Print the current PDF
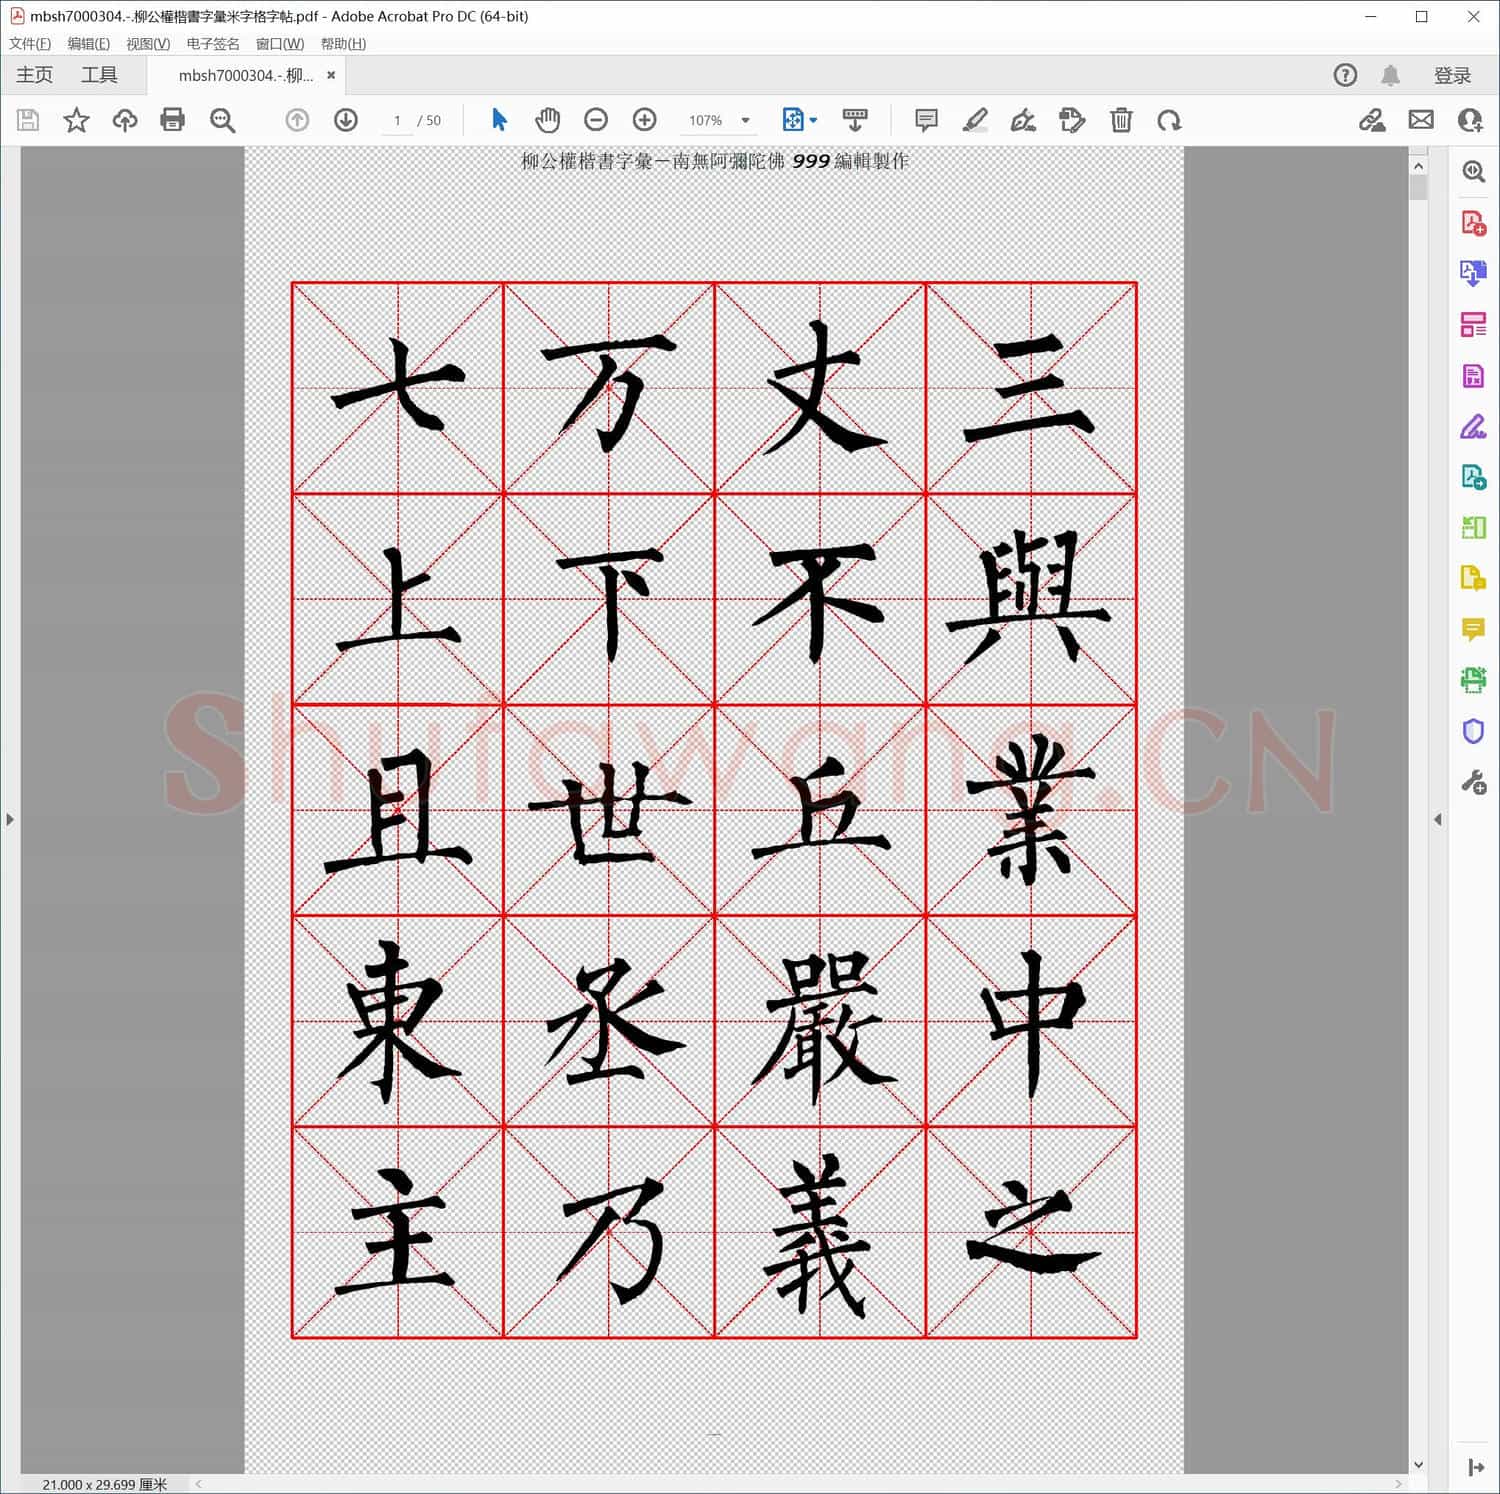The image size is (1500, 1494). point(172,120)
